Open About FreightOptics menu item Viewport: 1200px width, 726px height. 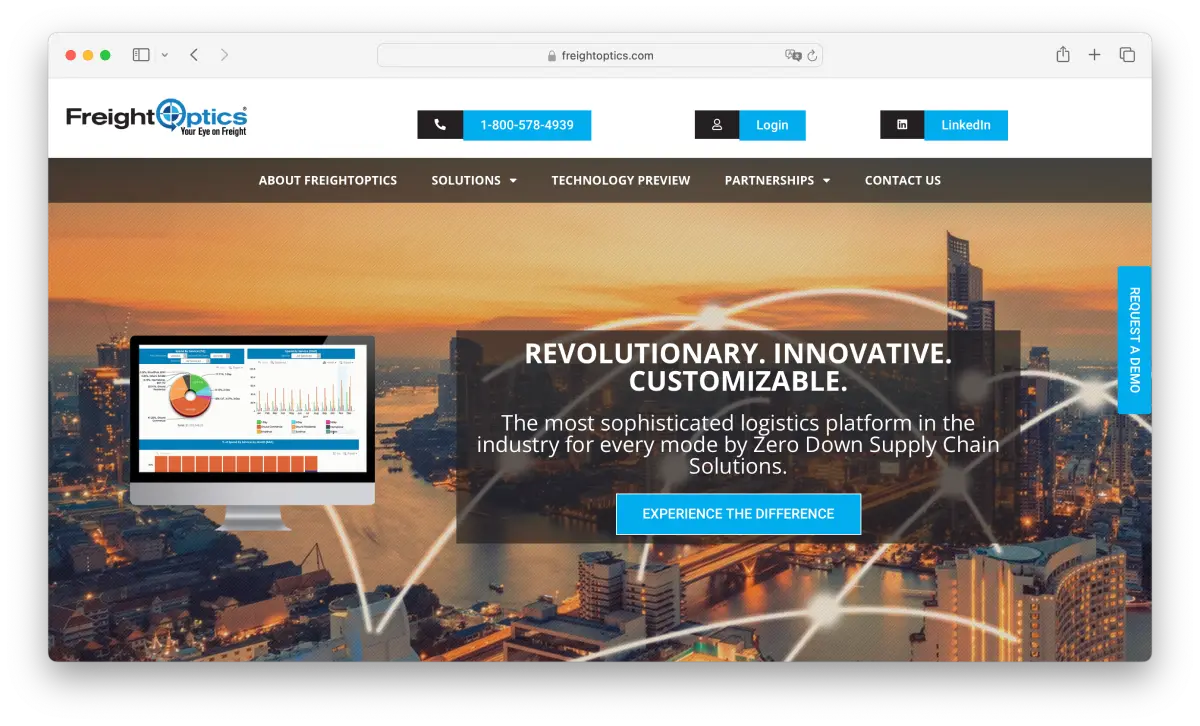pos(328,180)
